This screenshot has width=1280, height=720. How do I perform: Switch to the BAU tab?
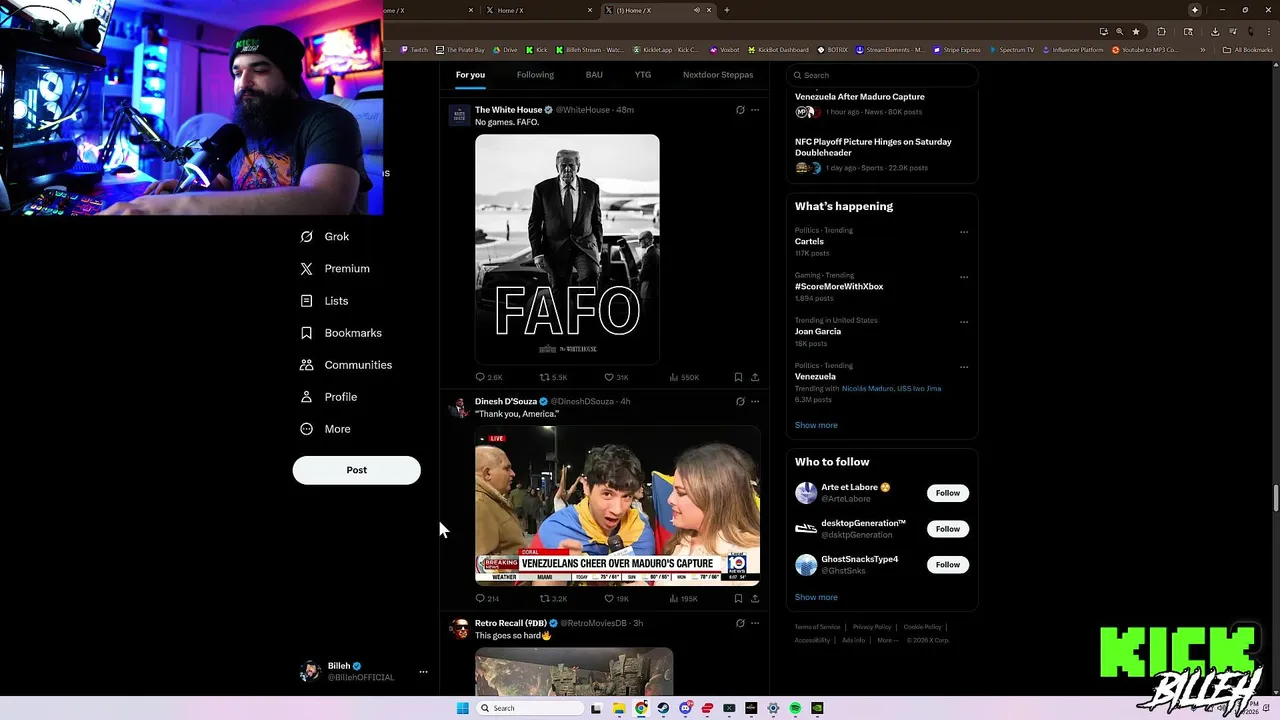click(x=594, y=75)
